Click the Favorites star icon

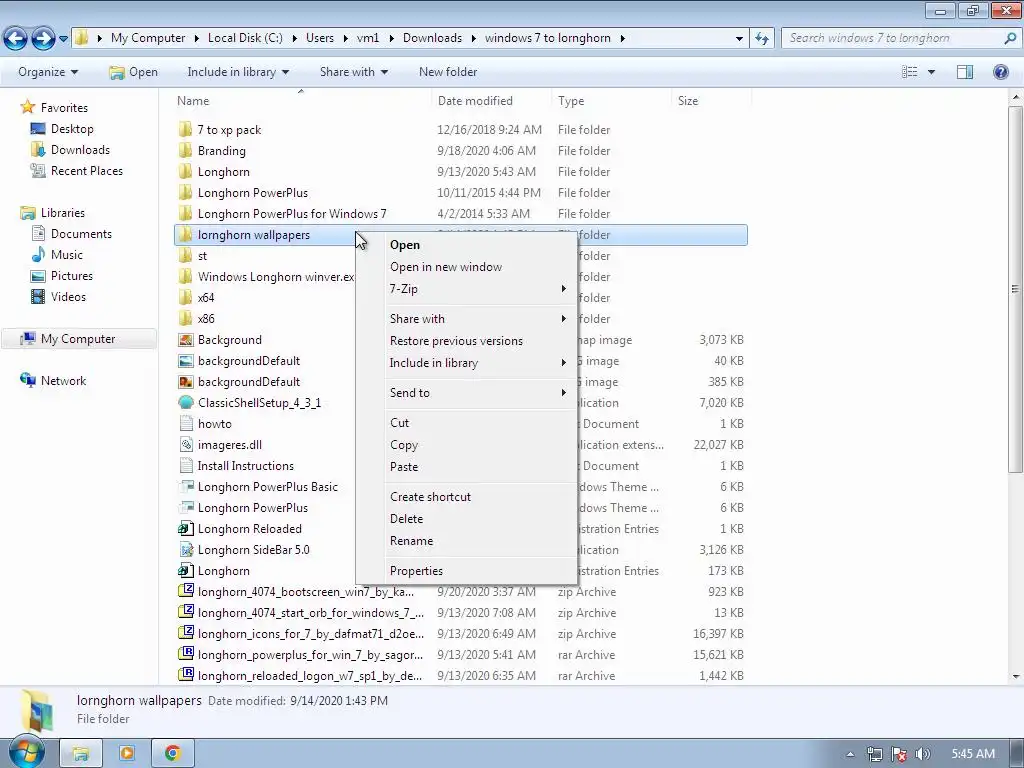27,107
